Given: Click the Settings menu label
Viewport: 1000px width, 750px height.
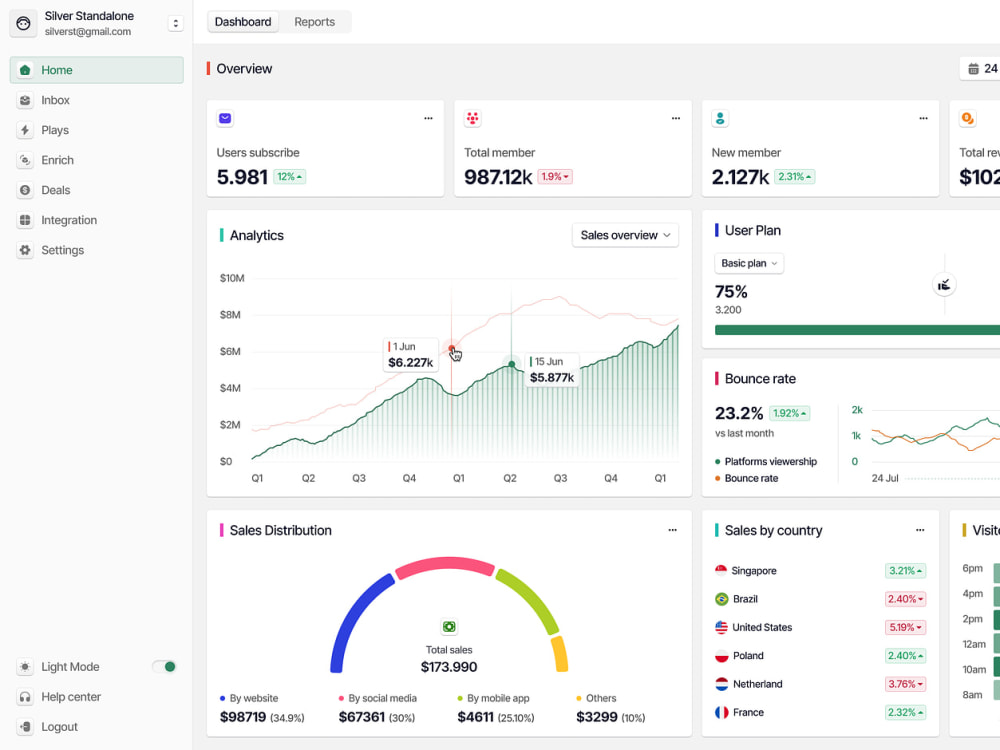Looking at the screenshot, I should coord(62,250).
